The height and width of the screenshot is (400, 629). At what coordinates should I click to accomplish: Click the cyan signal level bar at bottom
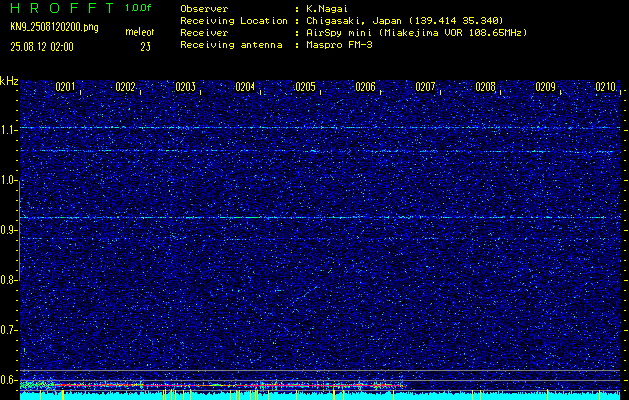pos(320,396)
